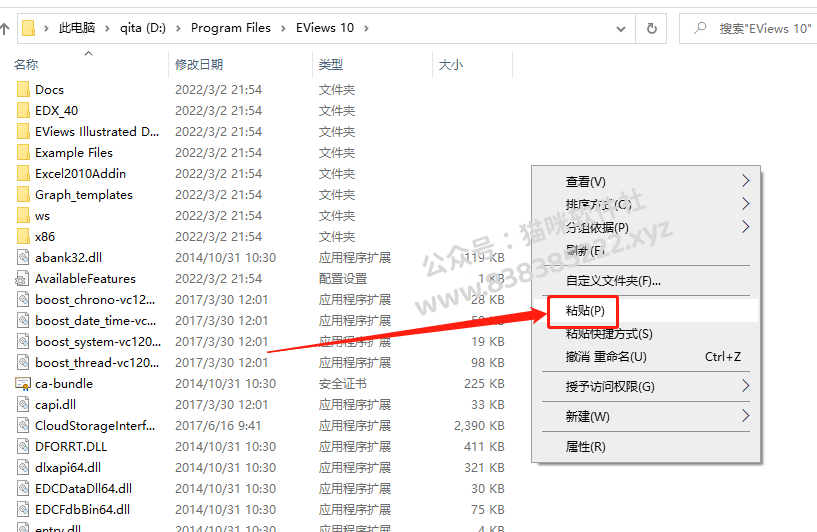Navigate to Program Files in breadcrumb
Viewport: 817px width, 532px height.
click(x=231, y=28)
